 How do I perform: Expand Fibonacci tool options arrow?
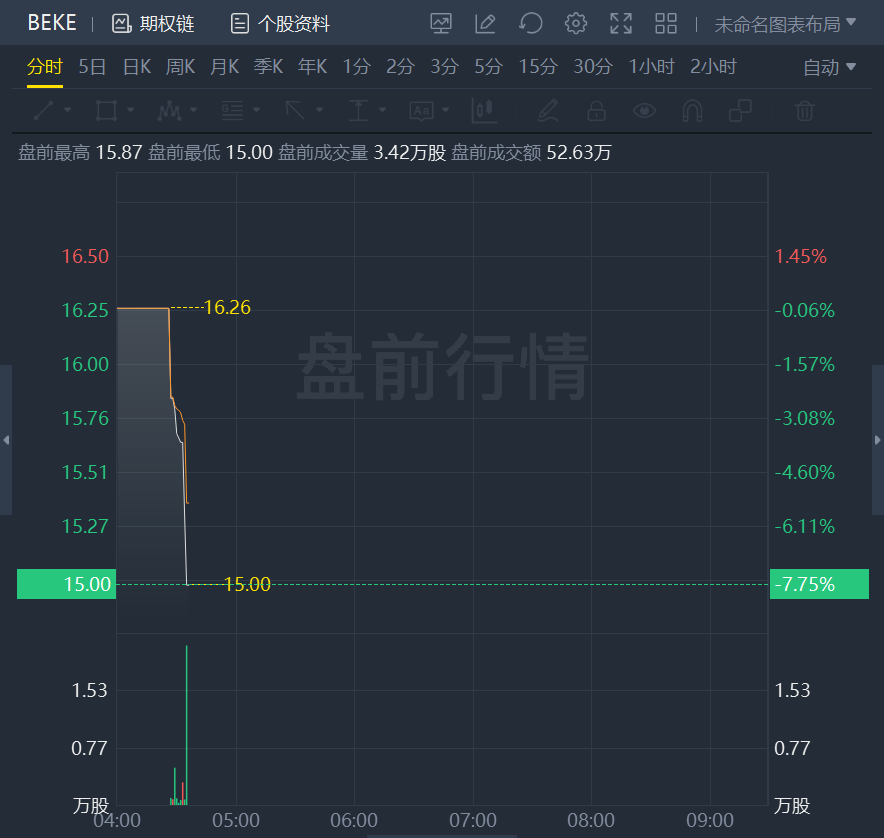click(x=257, y=110)
